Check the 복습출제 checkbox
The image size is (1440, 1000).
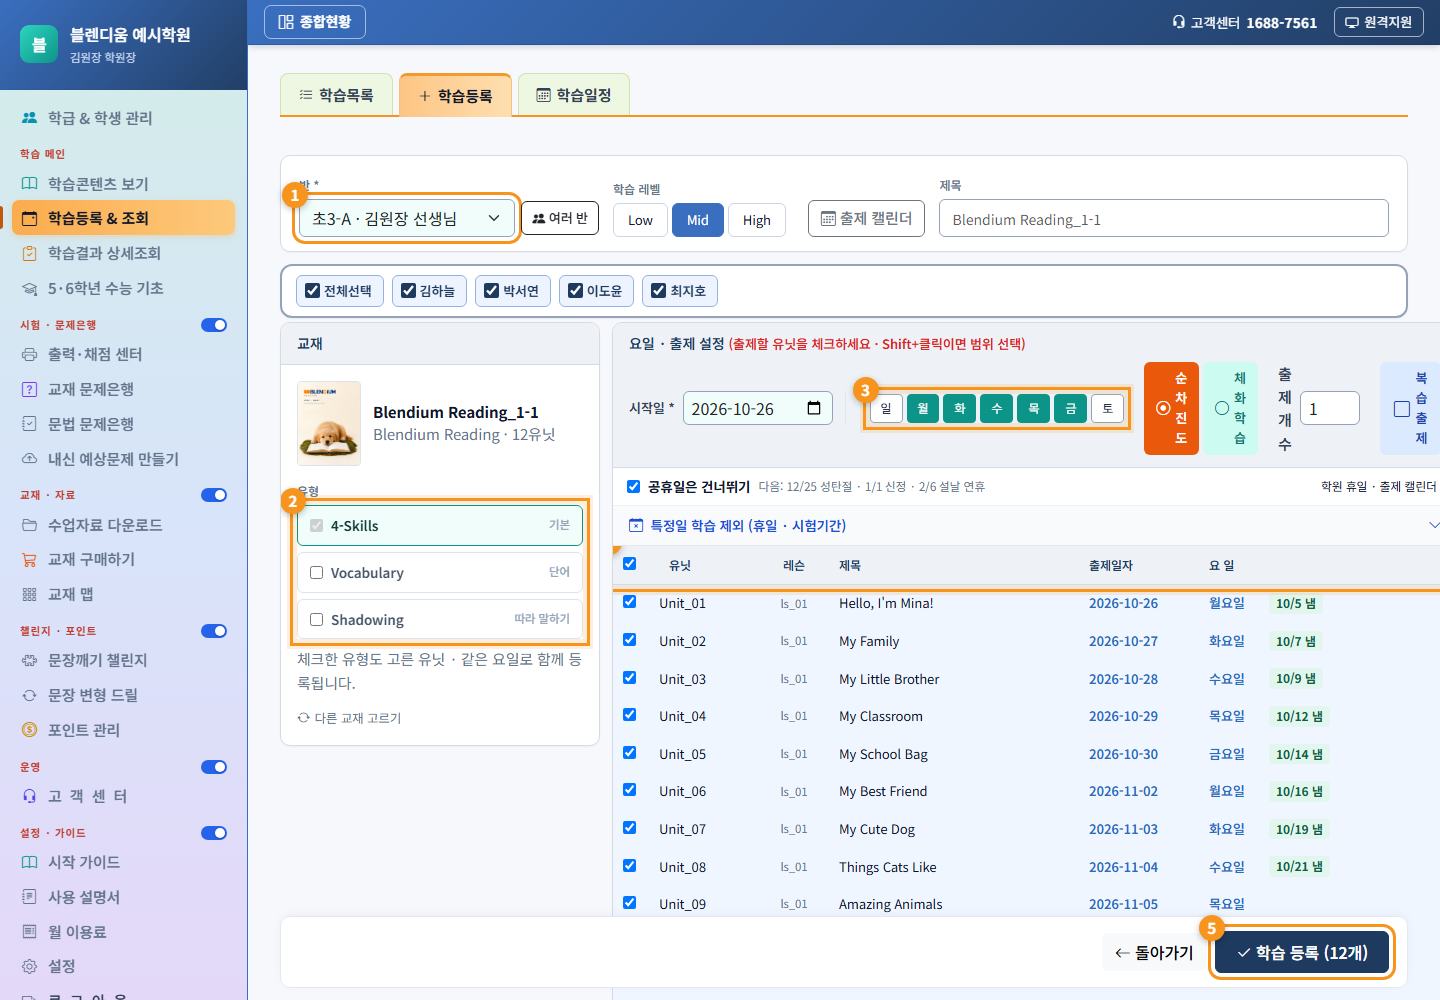[1402, 408]
